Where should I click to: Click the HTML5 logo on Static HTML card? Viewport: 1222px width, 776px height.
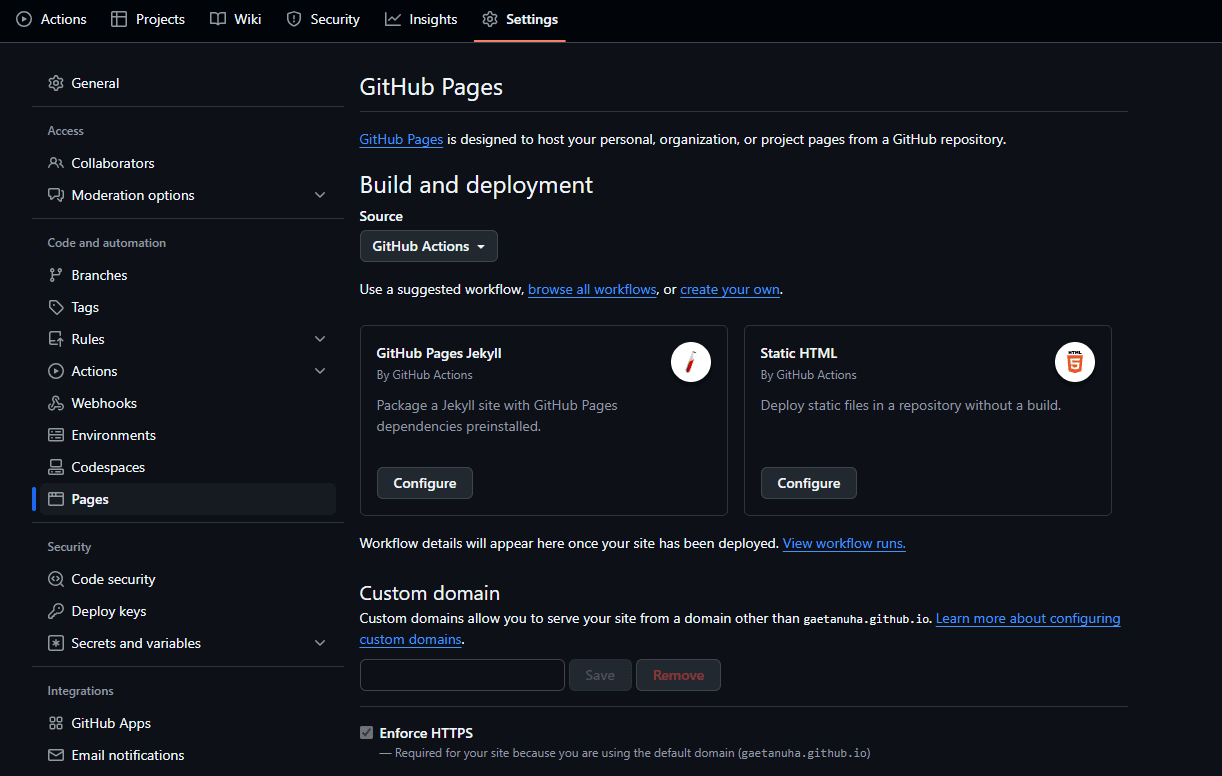click(1075, 362)
